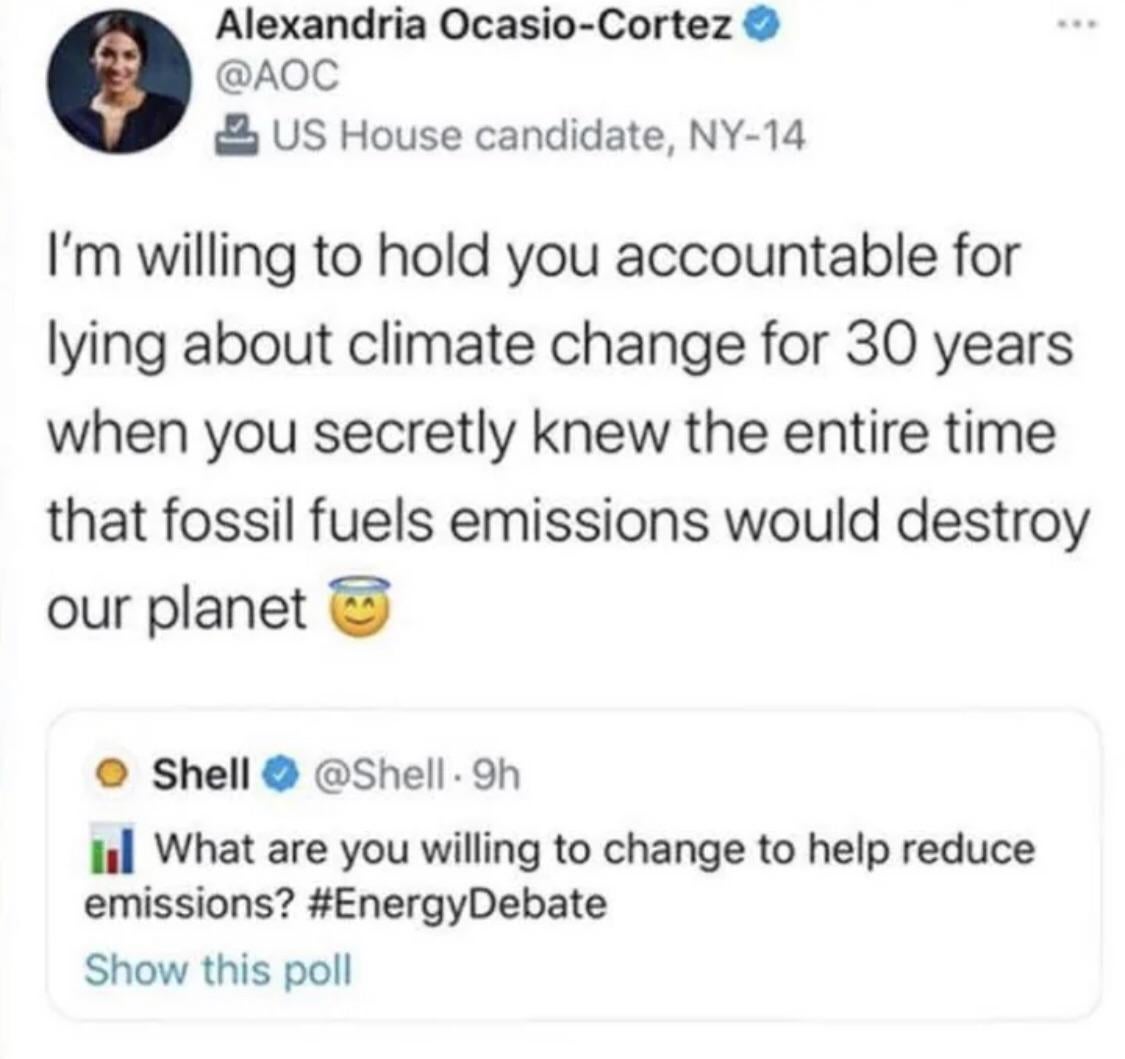Click Alexandria Ocasio-Cortez's profile picture
Image resolution: width=1125 pixels, height=1059 pixels.
click(x=120, y=86)
